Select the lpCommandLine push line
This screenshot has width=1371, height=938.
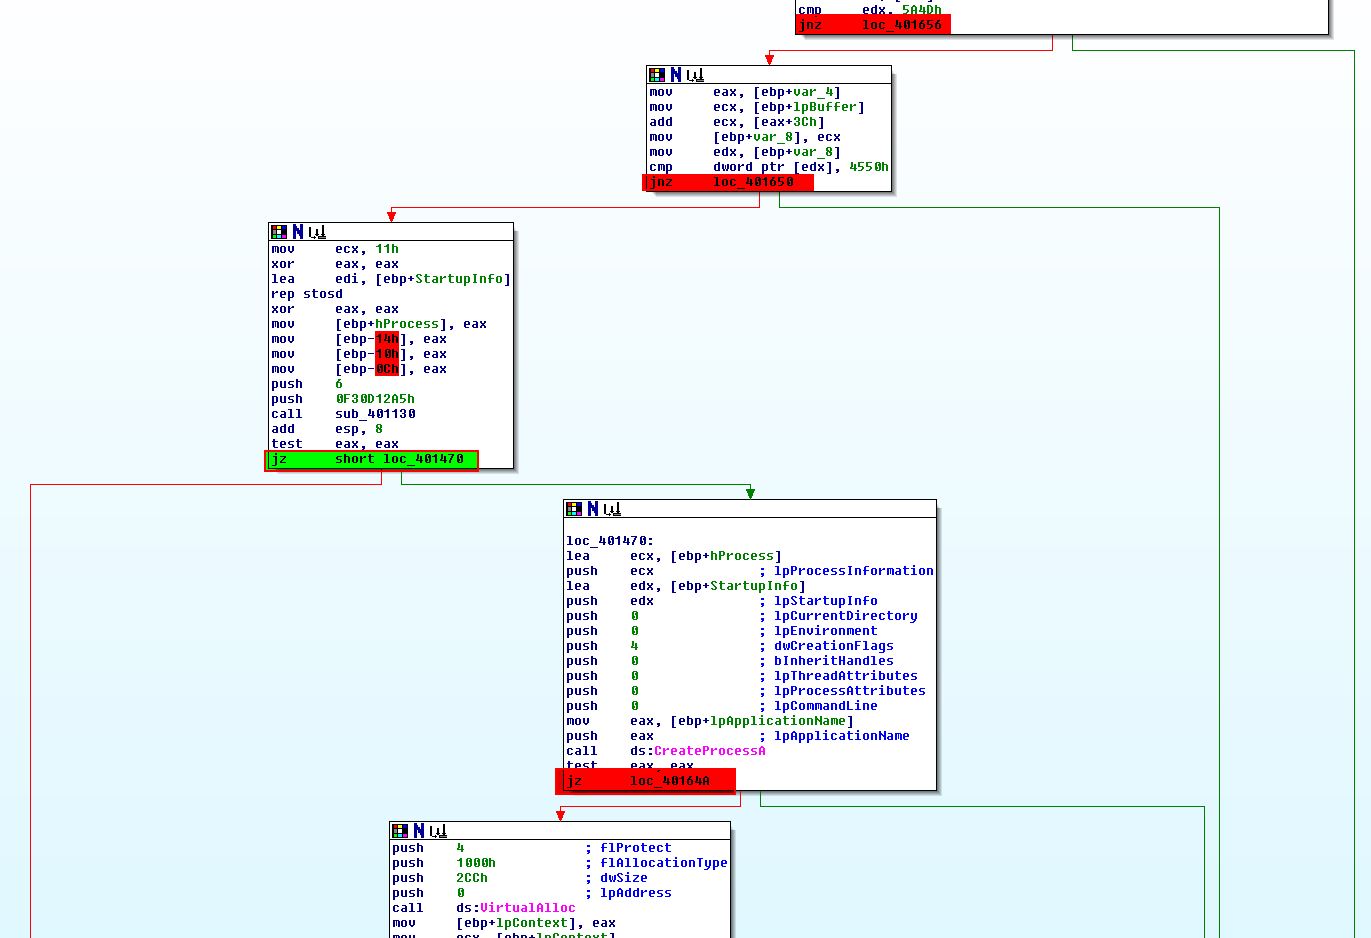coord(722,706)
